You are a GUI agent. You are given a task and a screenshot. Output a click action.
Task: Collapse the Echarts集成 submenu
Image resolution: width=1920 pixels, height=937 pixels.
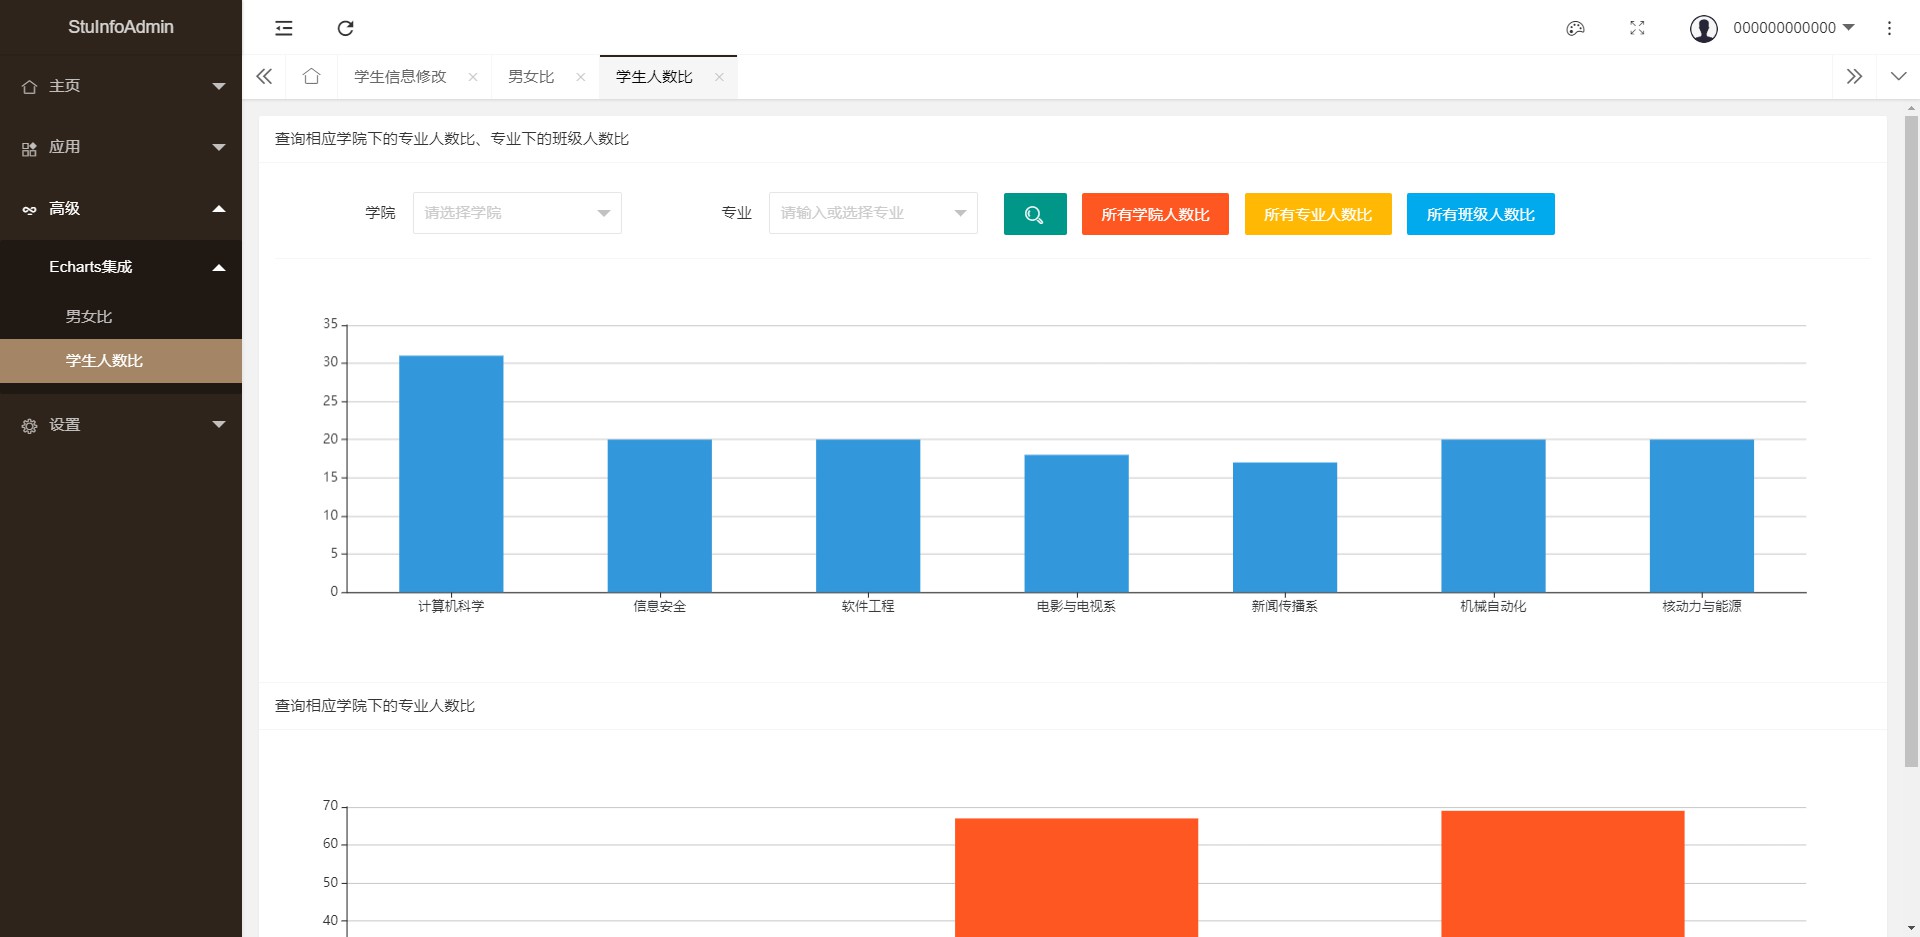[x=121, y=267]
